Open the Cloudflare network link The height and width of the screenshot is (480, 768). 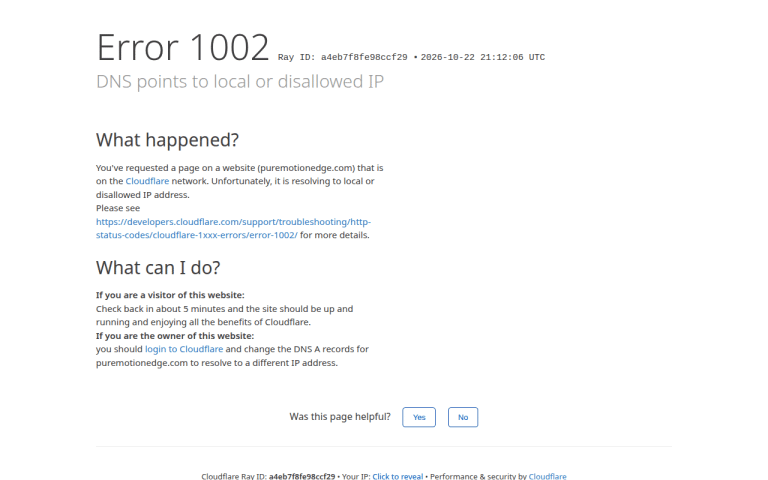tap(147, 181)
